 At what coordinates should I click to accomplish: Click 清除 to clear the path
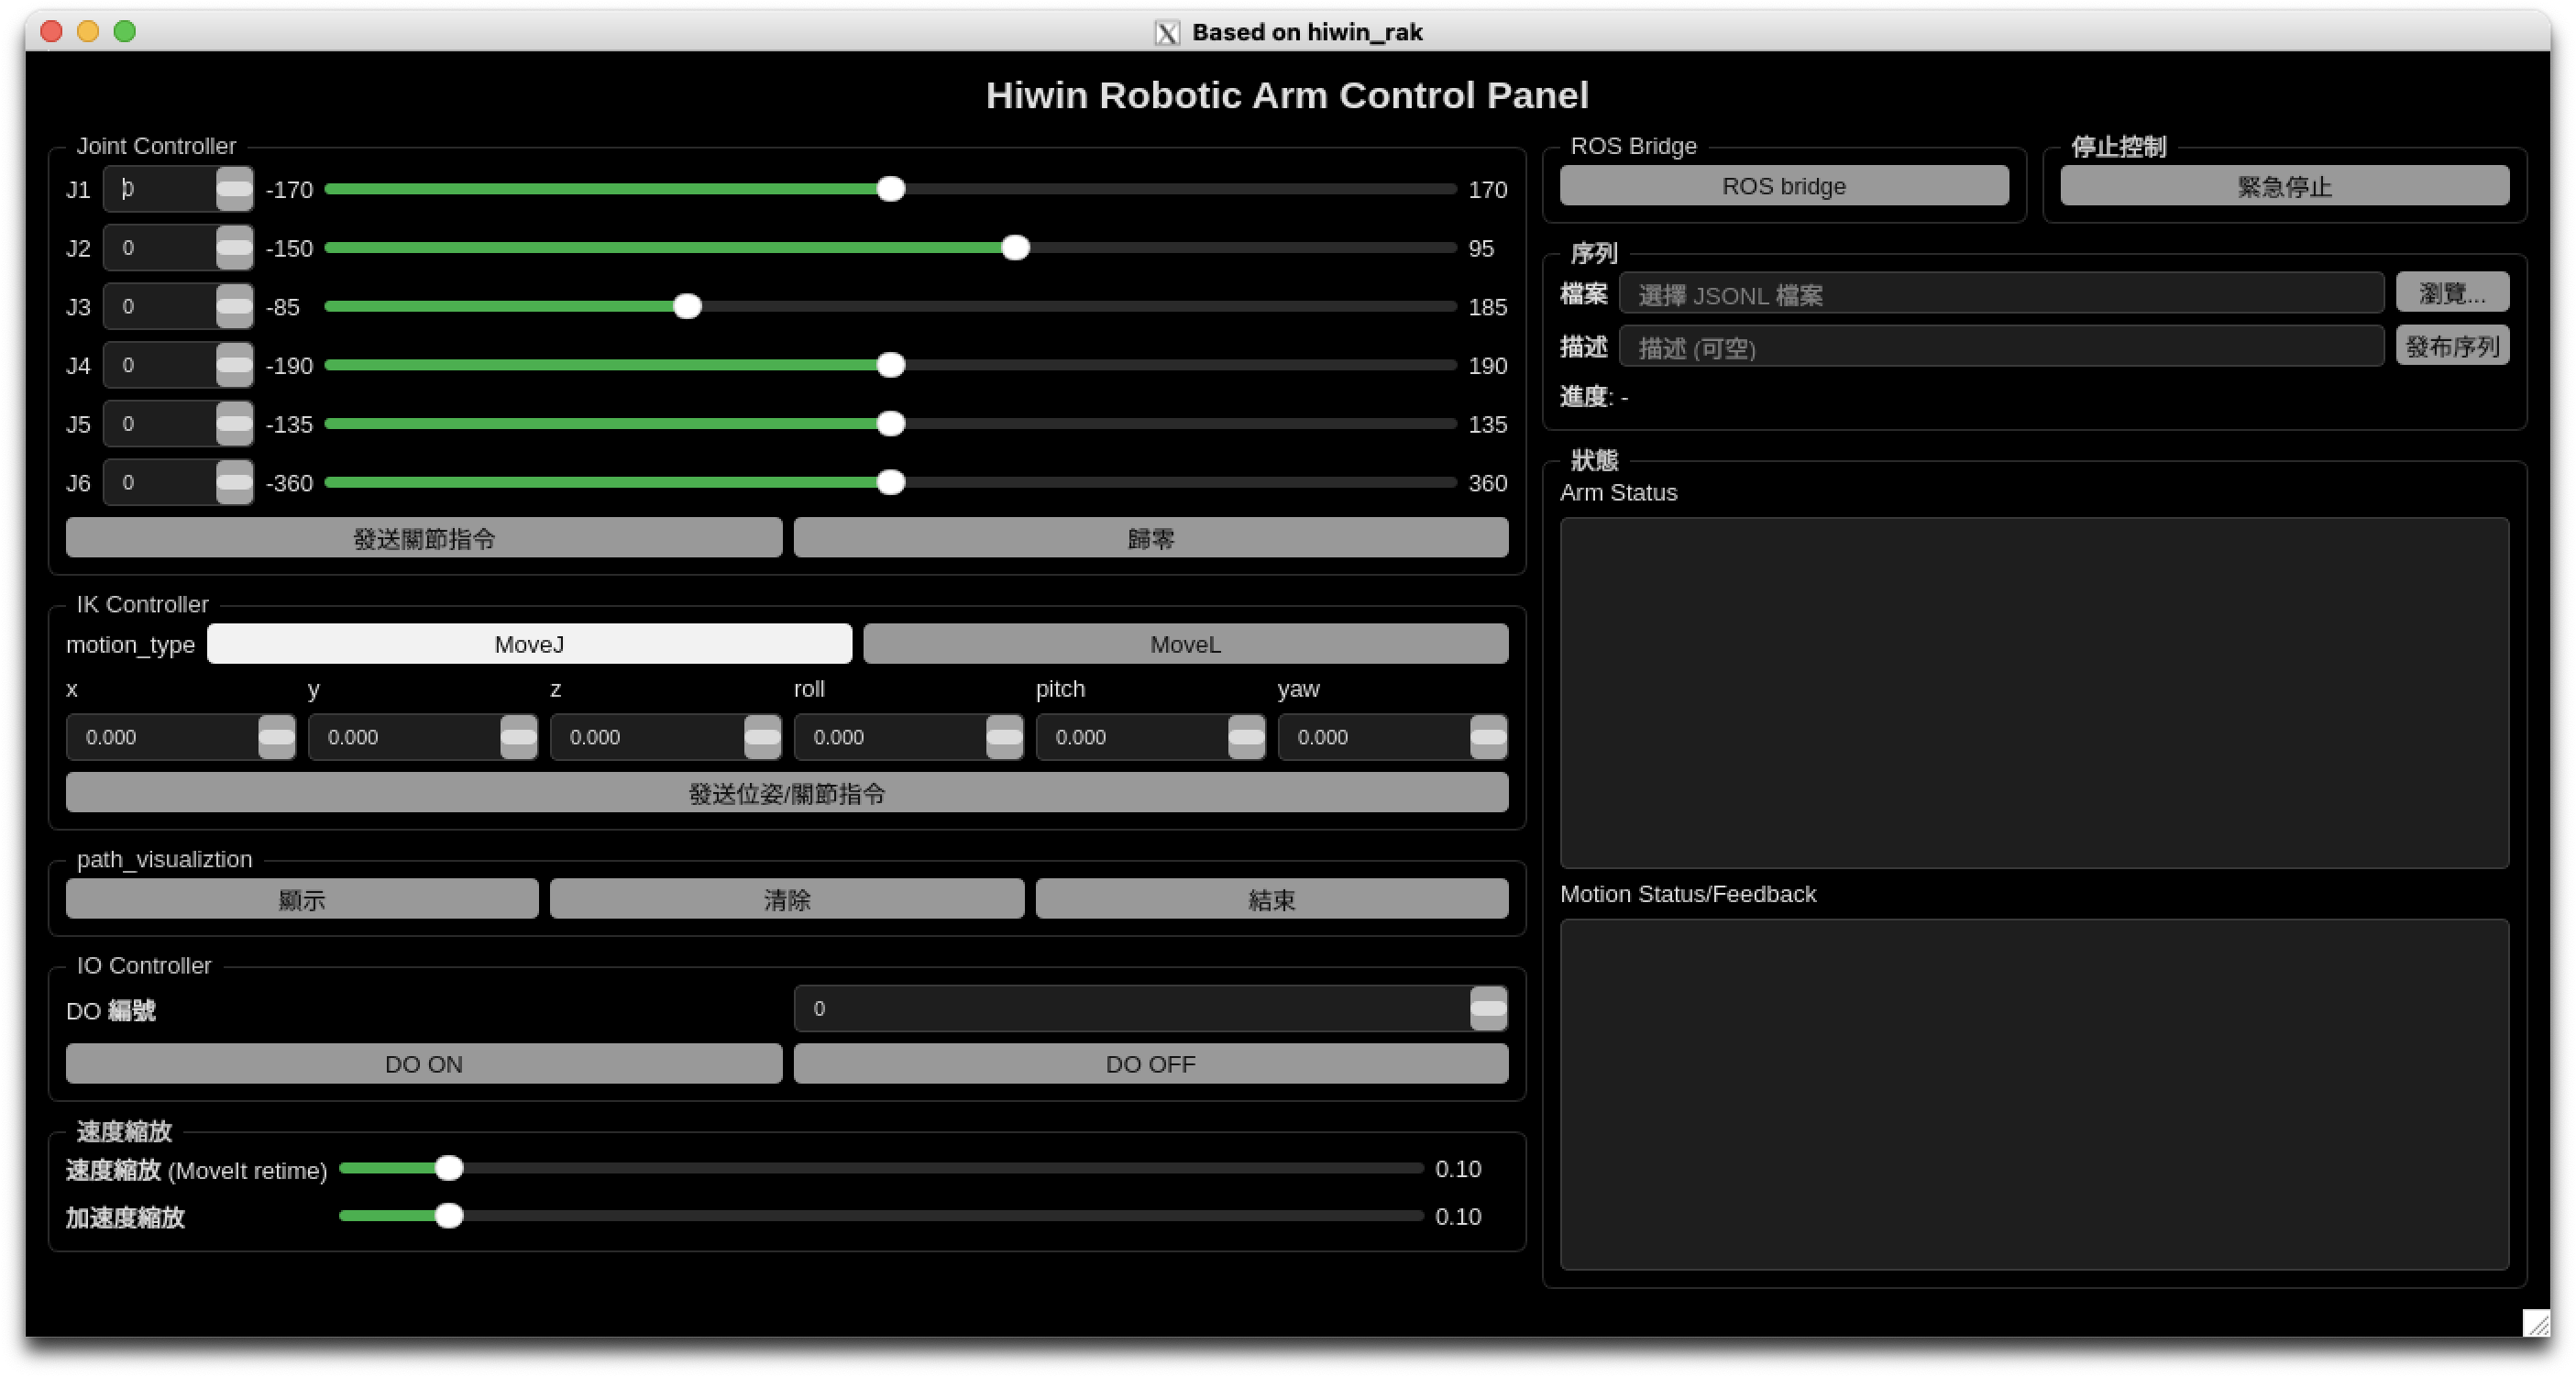click(x=787, y=900)
